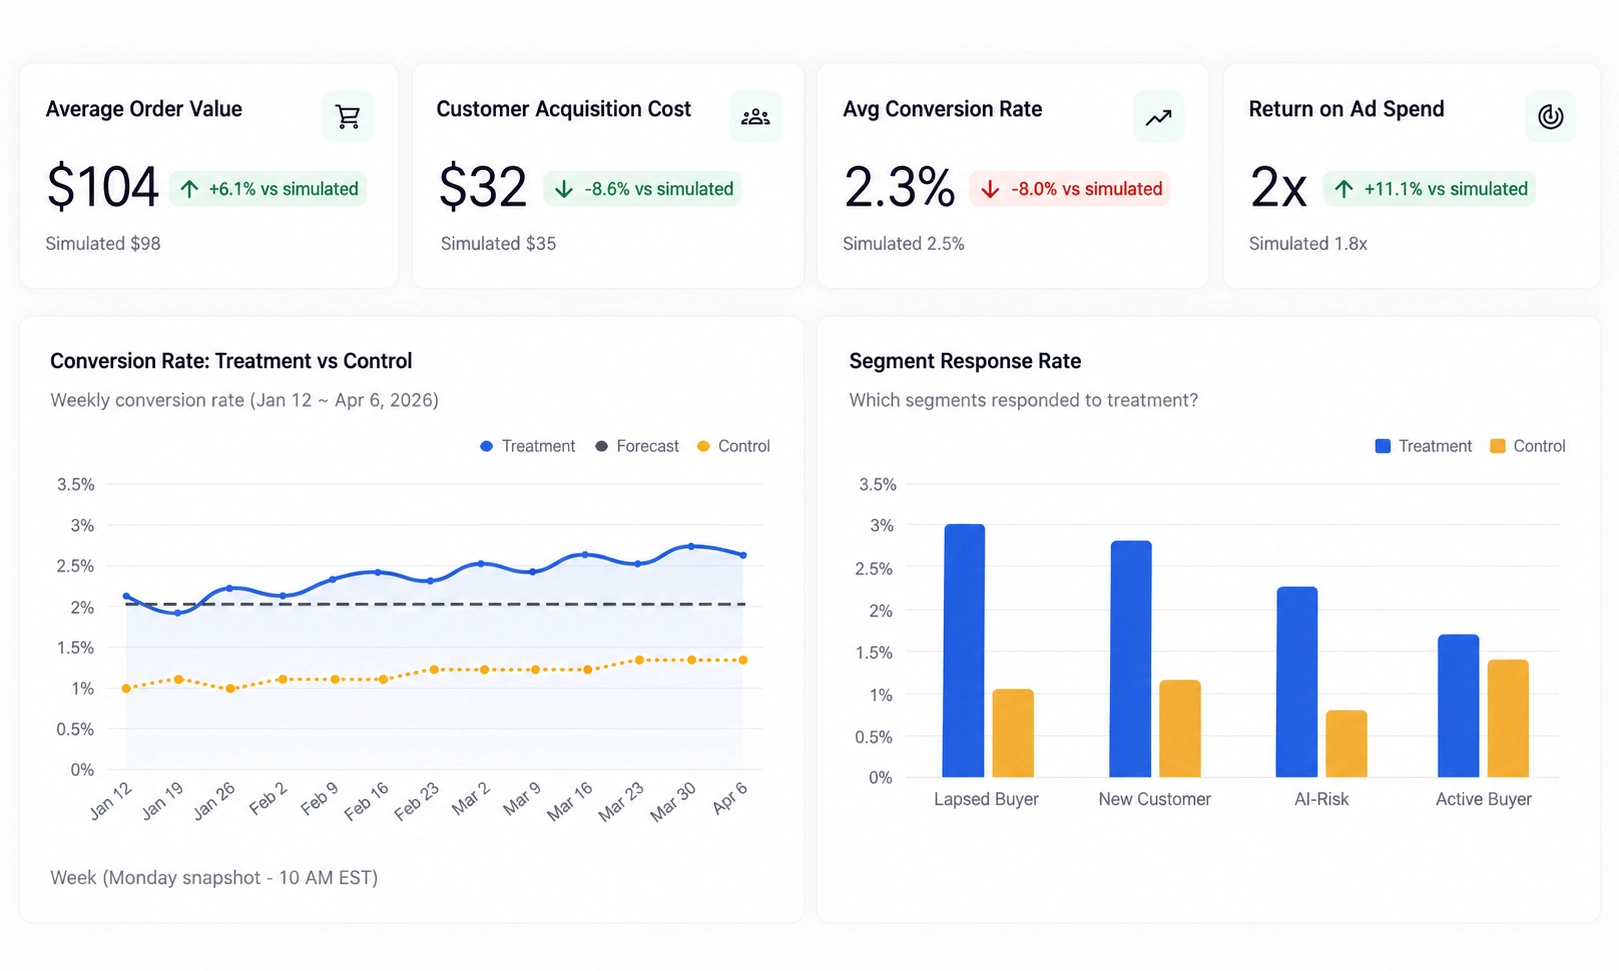Select the orange Control bar above AI-Risk
Image resolution: width=1619 pixels, height=971 pixels.
point(1346,744)
